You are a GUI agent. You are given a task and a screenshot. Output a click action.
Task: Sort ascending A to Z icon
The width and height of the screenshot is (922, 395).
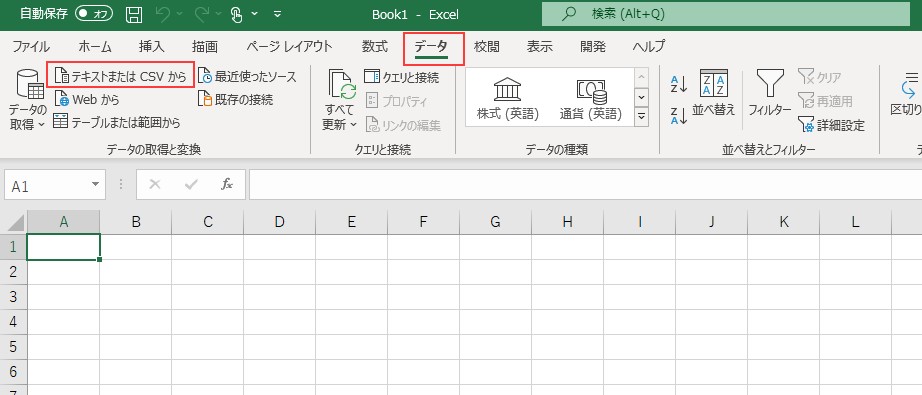pos(679,85)
